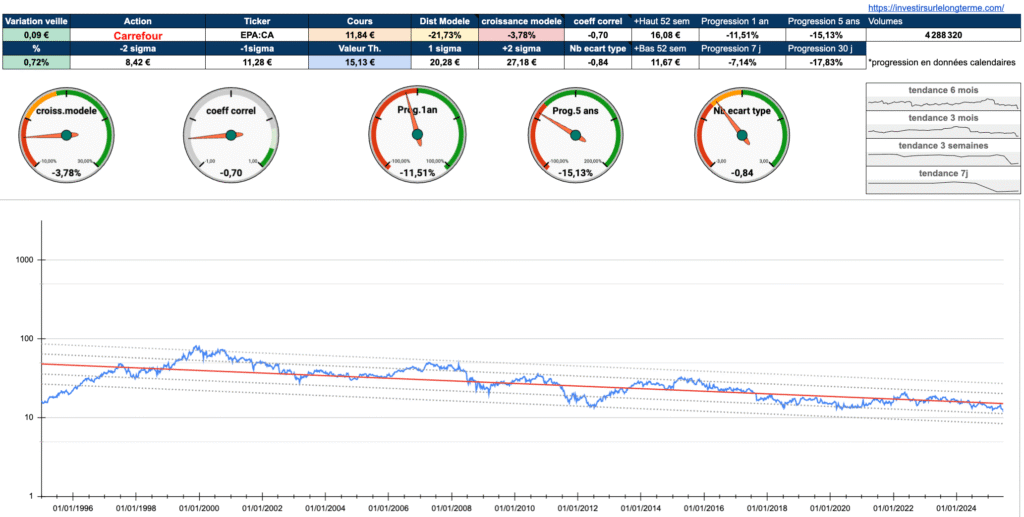The width and height of the screenshot is (1024, 517).
Task: Click the green Variation veille 0,09 € cell
Action: pyautogui.click(x=36, y=34)
